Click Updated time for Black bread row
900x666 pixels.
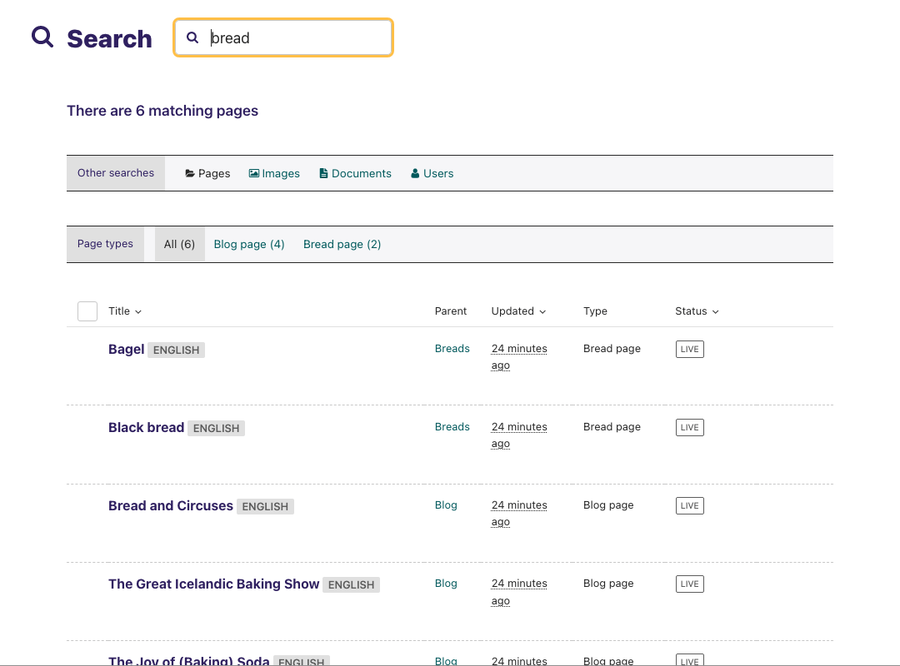[x=519, y=435]
